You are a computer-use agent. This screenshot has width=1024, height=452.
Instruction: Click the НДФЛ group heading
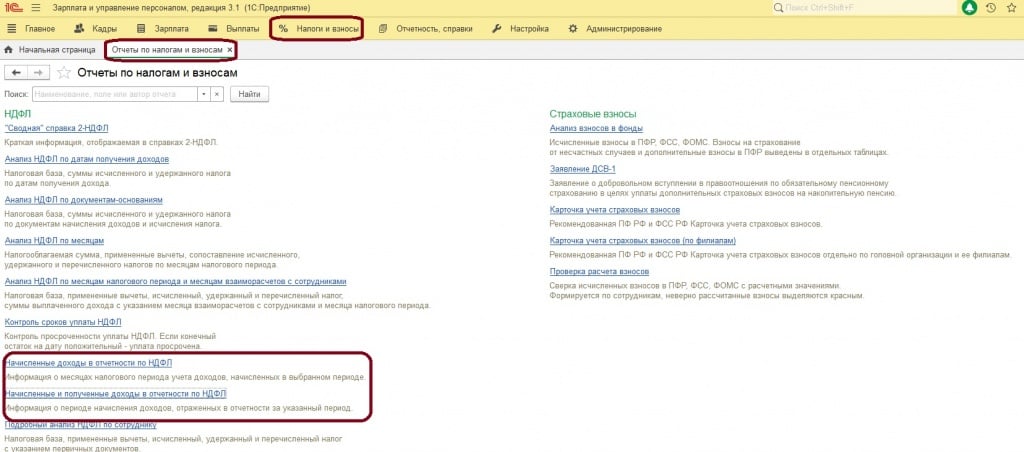(18, 114)
